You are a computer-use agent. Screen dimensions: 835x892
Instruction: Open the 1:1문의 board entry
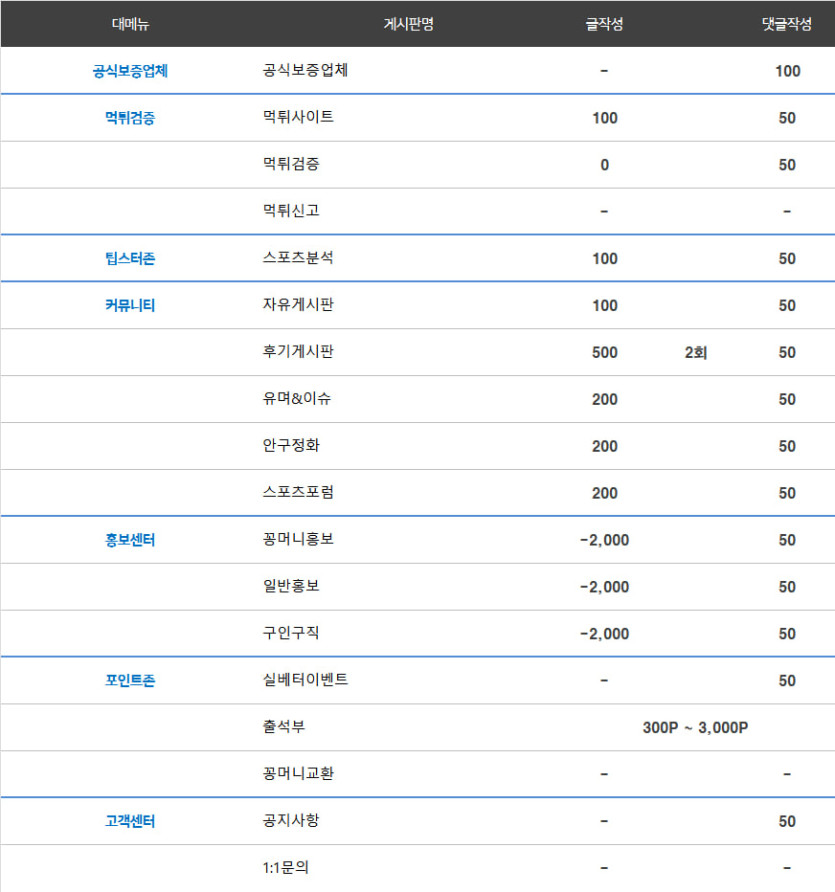pos(285,868)
